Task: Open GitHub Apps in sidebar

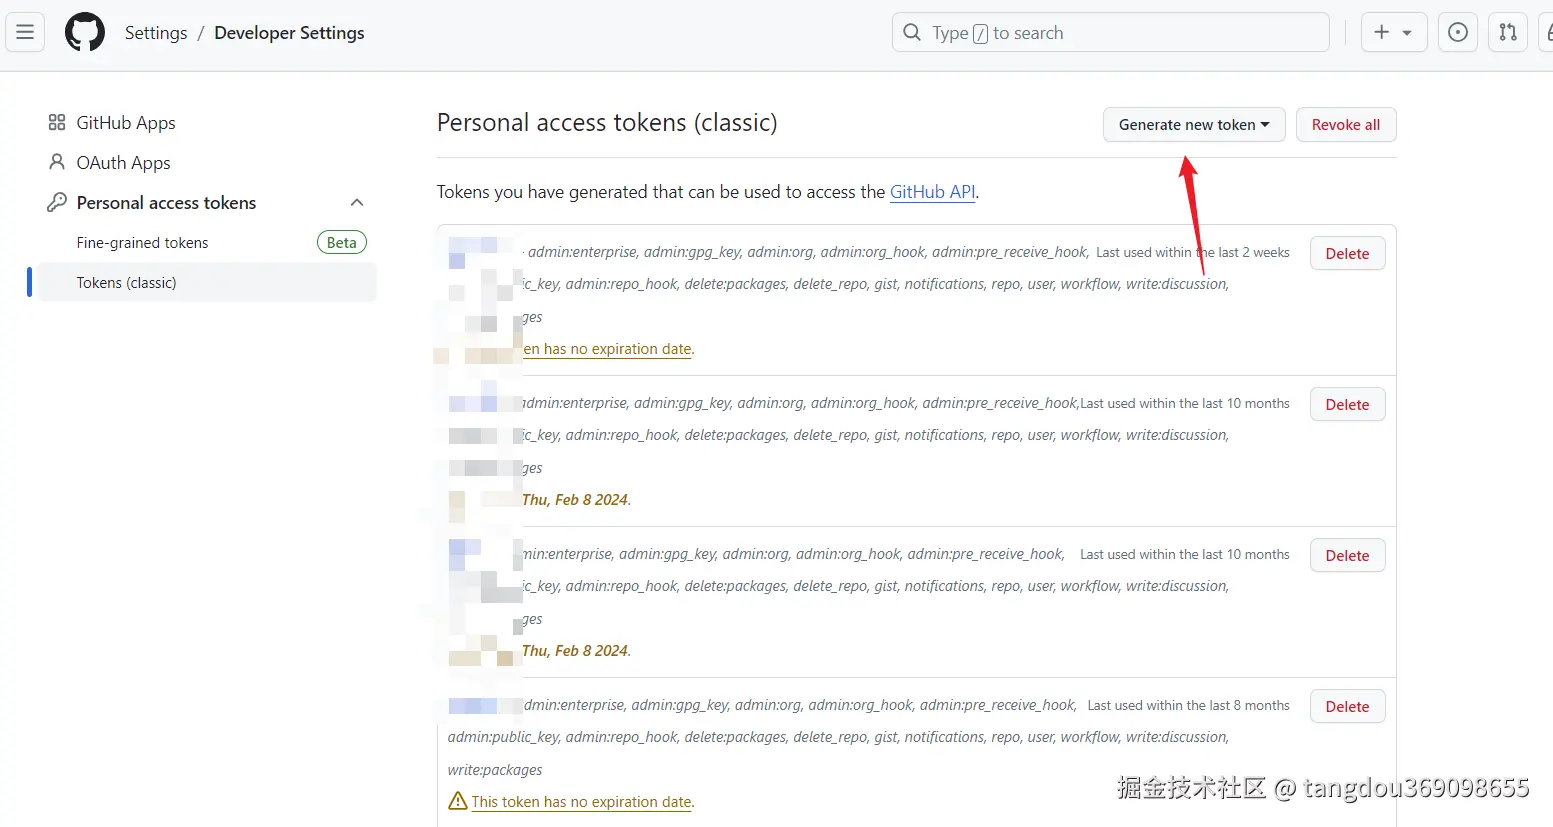Action: 126,123
